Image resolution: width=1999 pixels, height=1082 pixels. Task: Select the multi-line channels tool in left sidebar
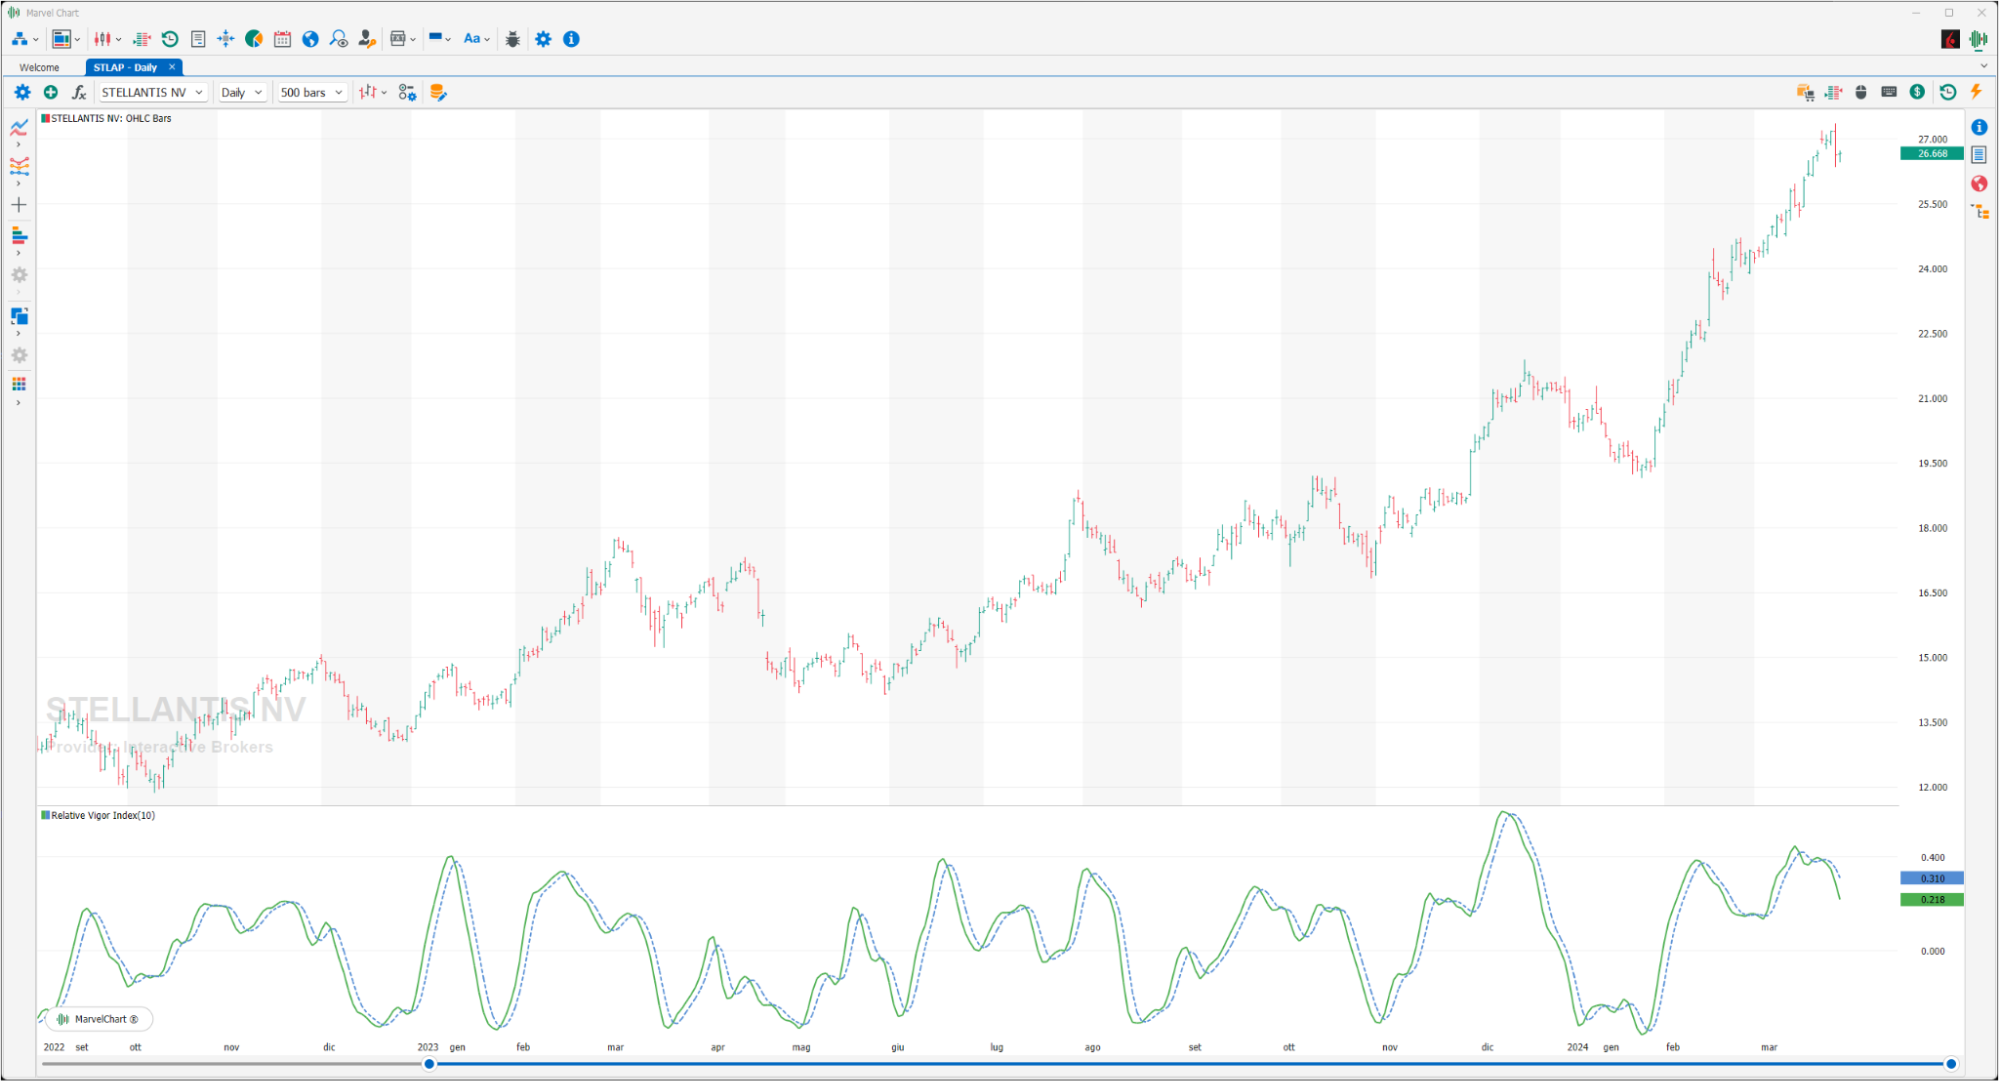[19, 166]
